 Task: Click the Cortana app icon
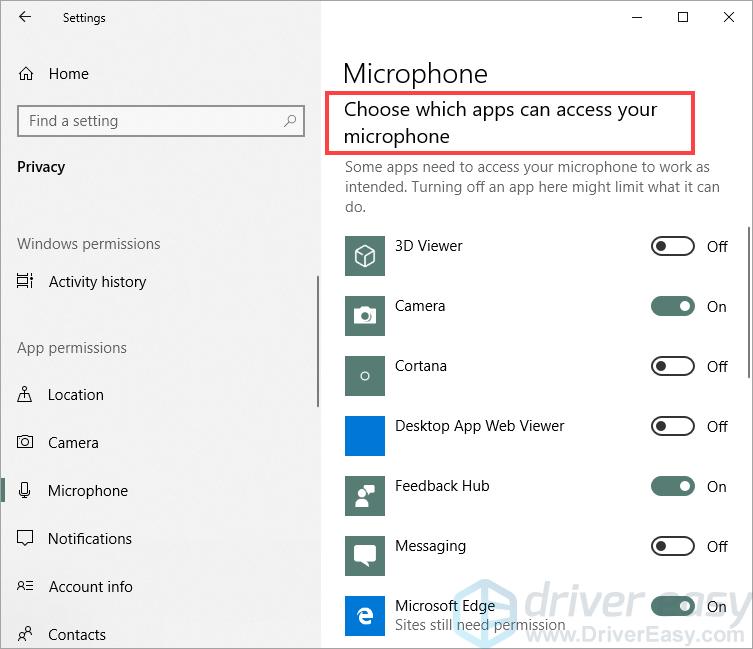364,376
